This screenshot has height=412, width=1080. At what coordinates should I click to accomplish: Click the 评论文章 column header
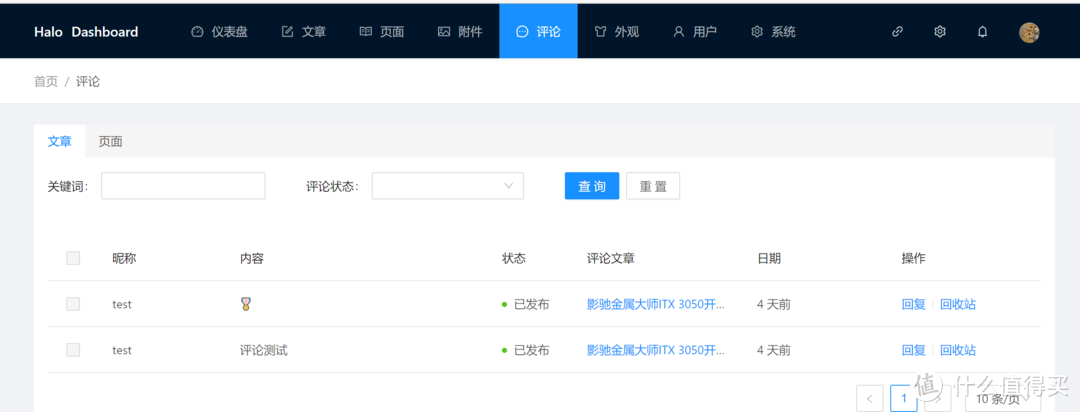[611, 258]
